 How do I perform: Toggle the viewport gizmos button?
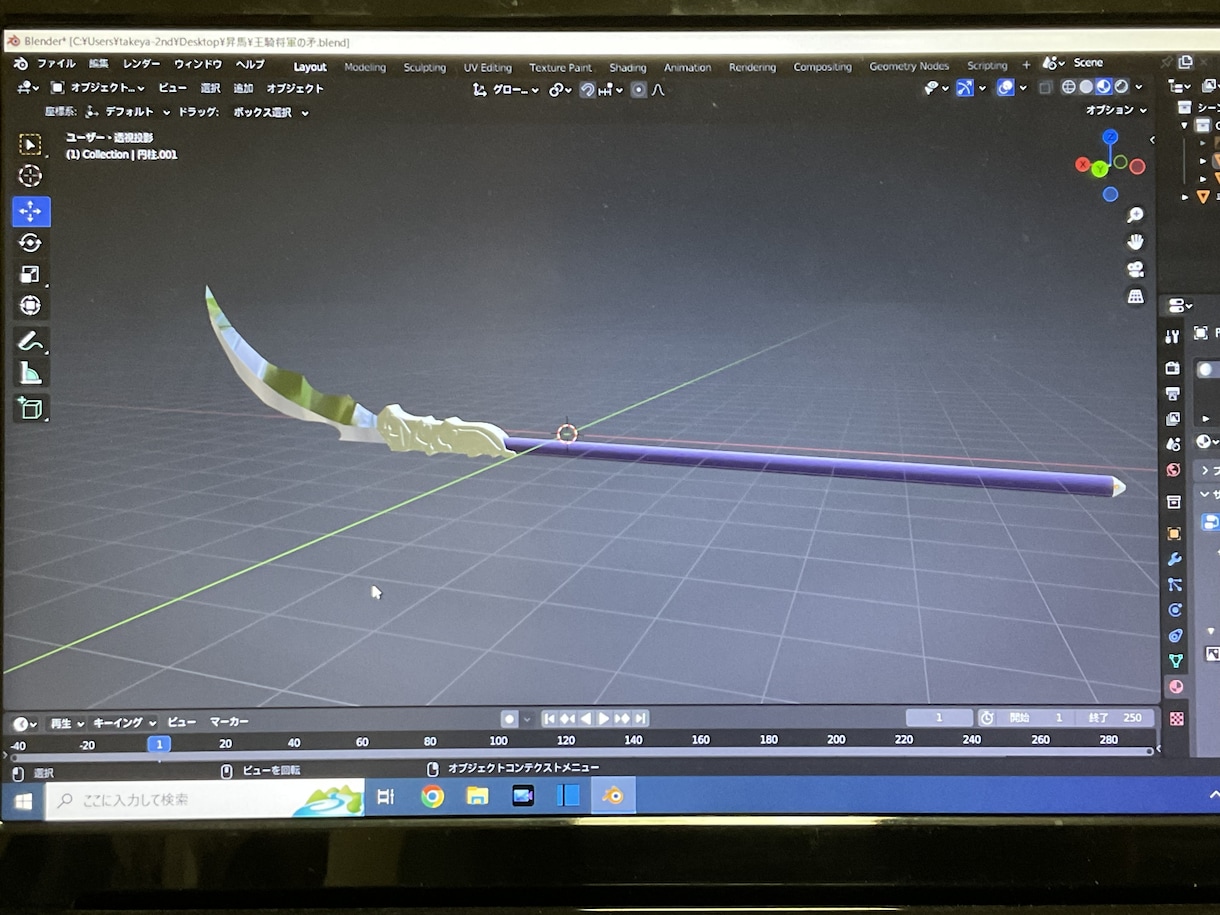pyautogui.click(x=964, y=88)
